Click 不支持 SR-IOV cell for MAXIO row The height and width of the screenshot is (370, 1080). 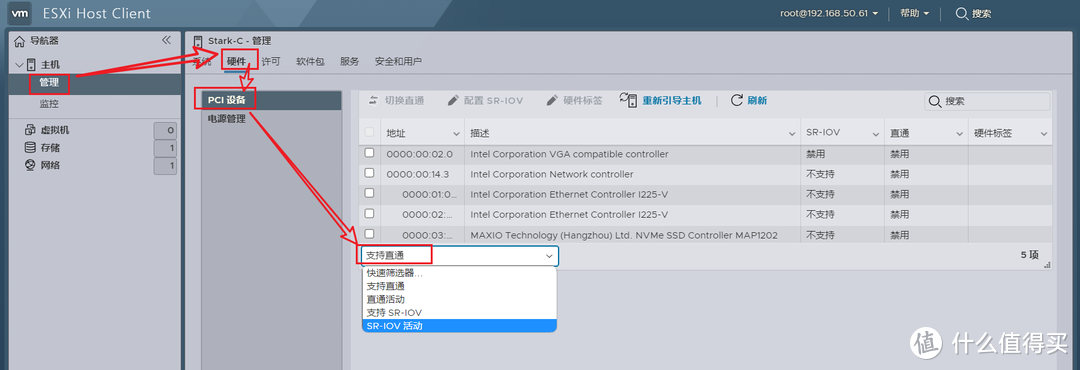coord(820,235)
